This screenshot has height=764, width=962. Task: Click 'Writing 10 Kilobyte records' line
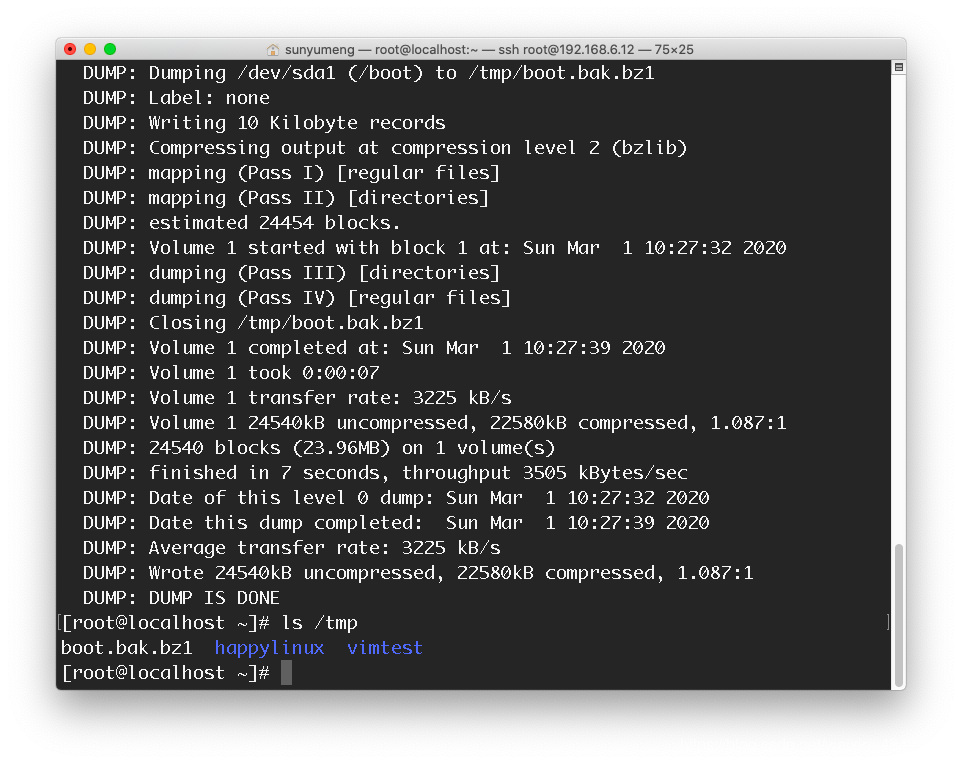pyautogui.click(x=264, y=123)
